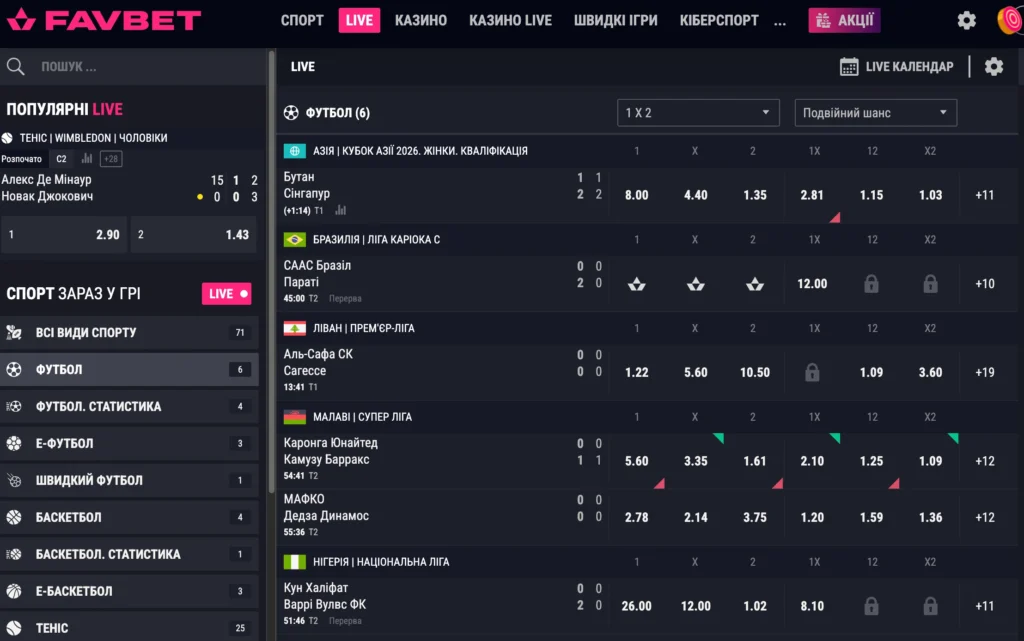Open site settings gear in top header
Screen dimensions: 1024x641
[967, 20]
